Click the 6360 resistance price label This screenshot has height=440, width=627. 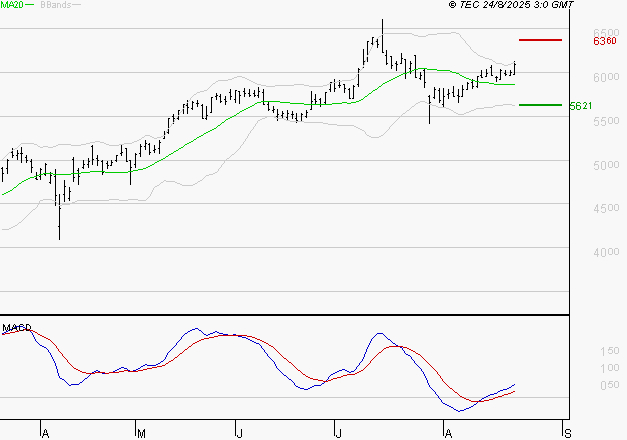(x=605, y=41)
